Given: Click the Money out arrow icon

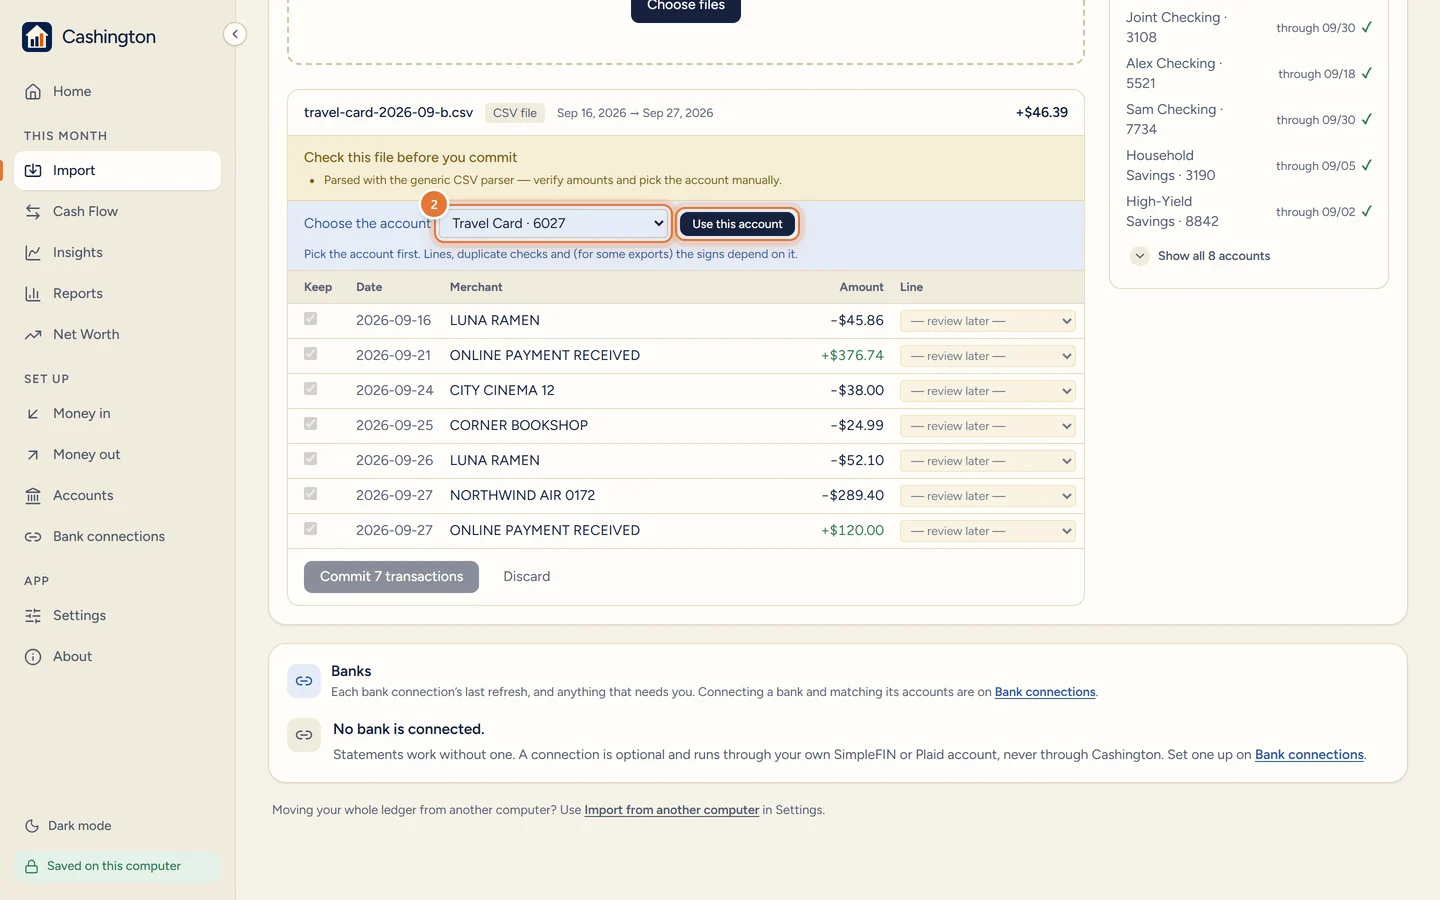Looking at the screenshot, I should coord(33,455).
